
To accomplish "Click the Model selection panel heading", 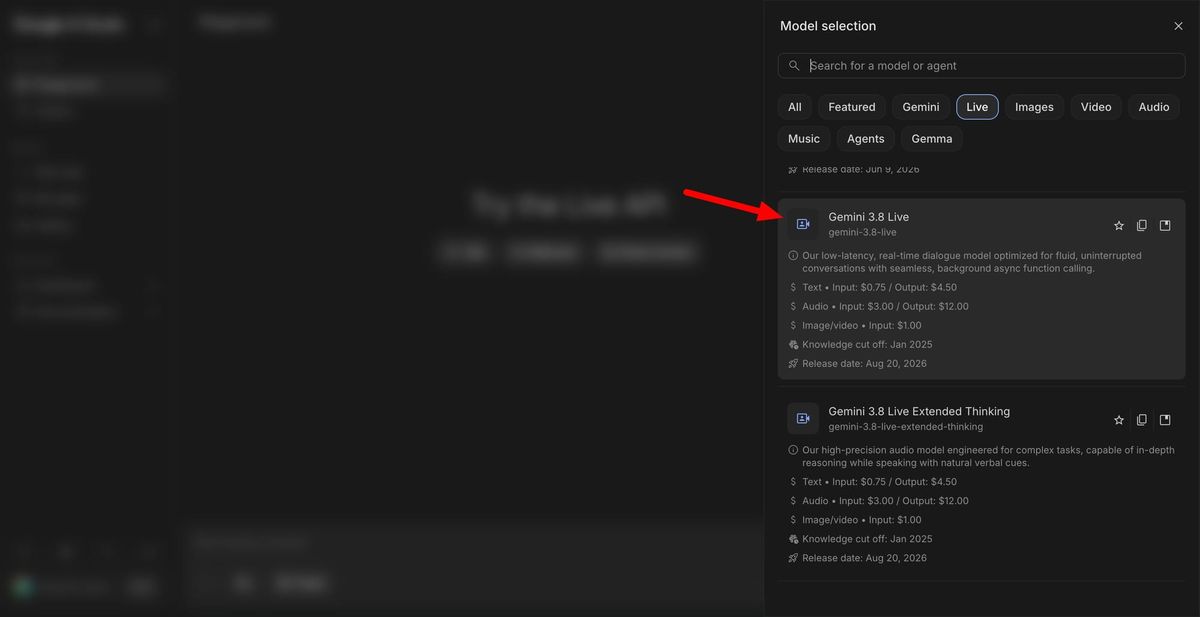I will [x=828, y=26].
